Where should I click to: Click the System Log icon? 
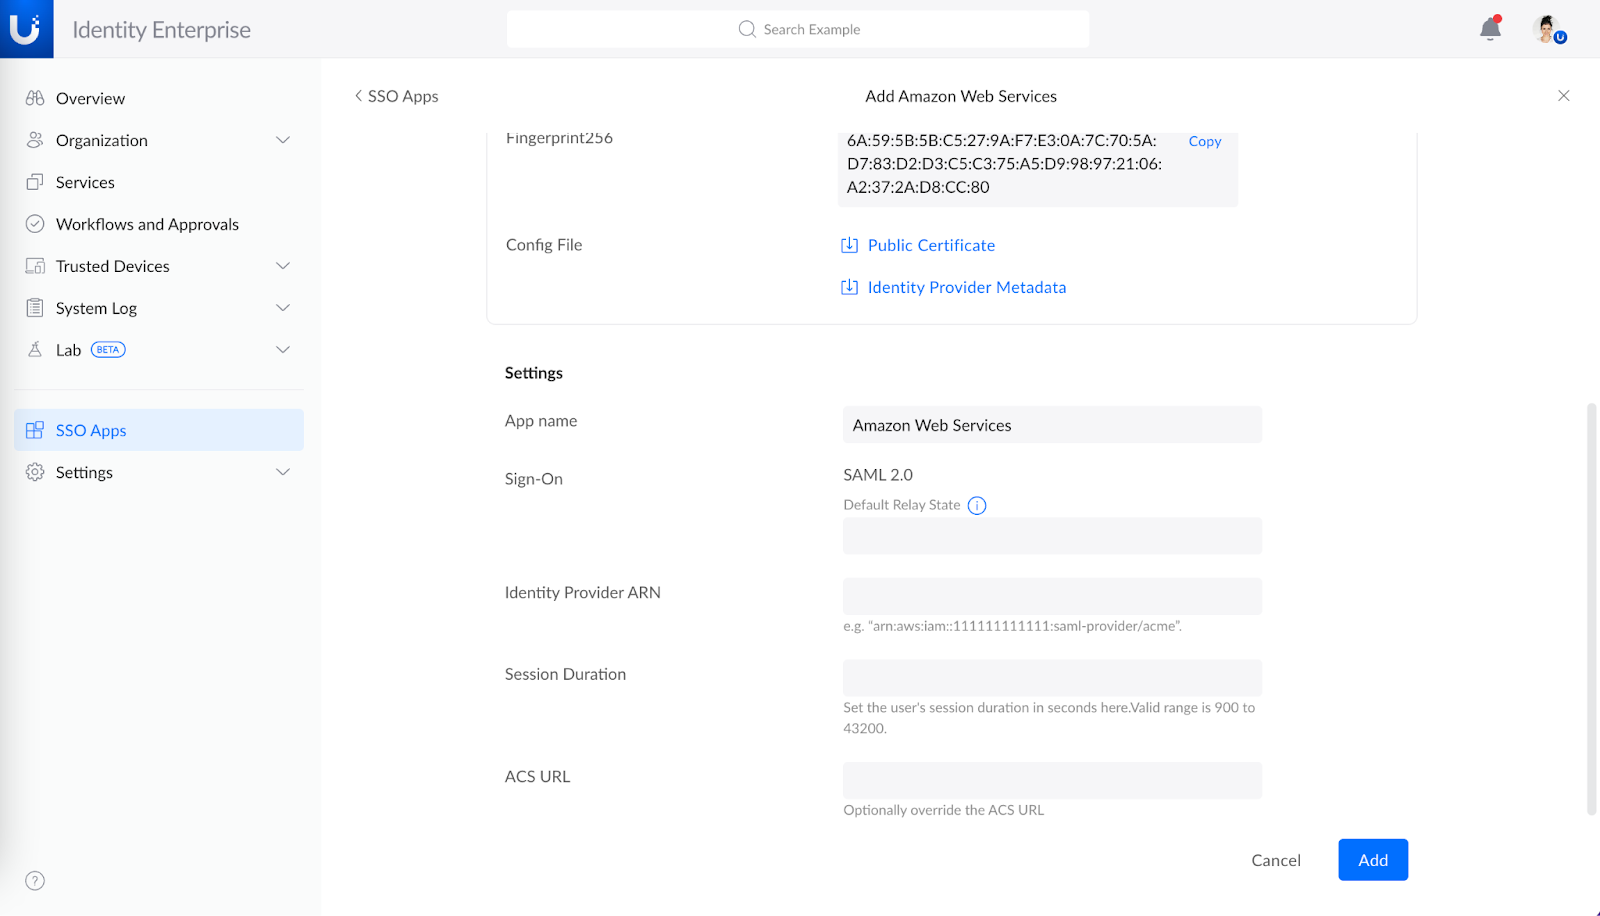(x=35, y=308)
